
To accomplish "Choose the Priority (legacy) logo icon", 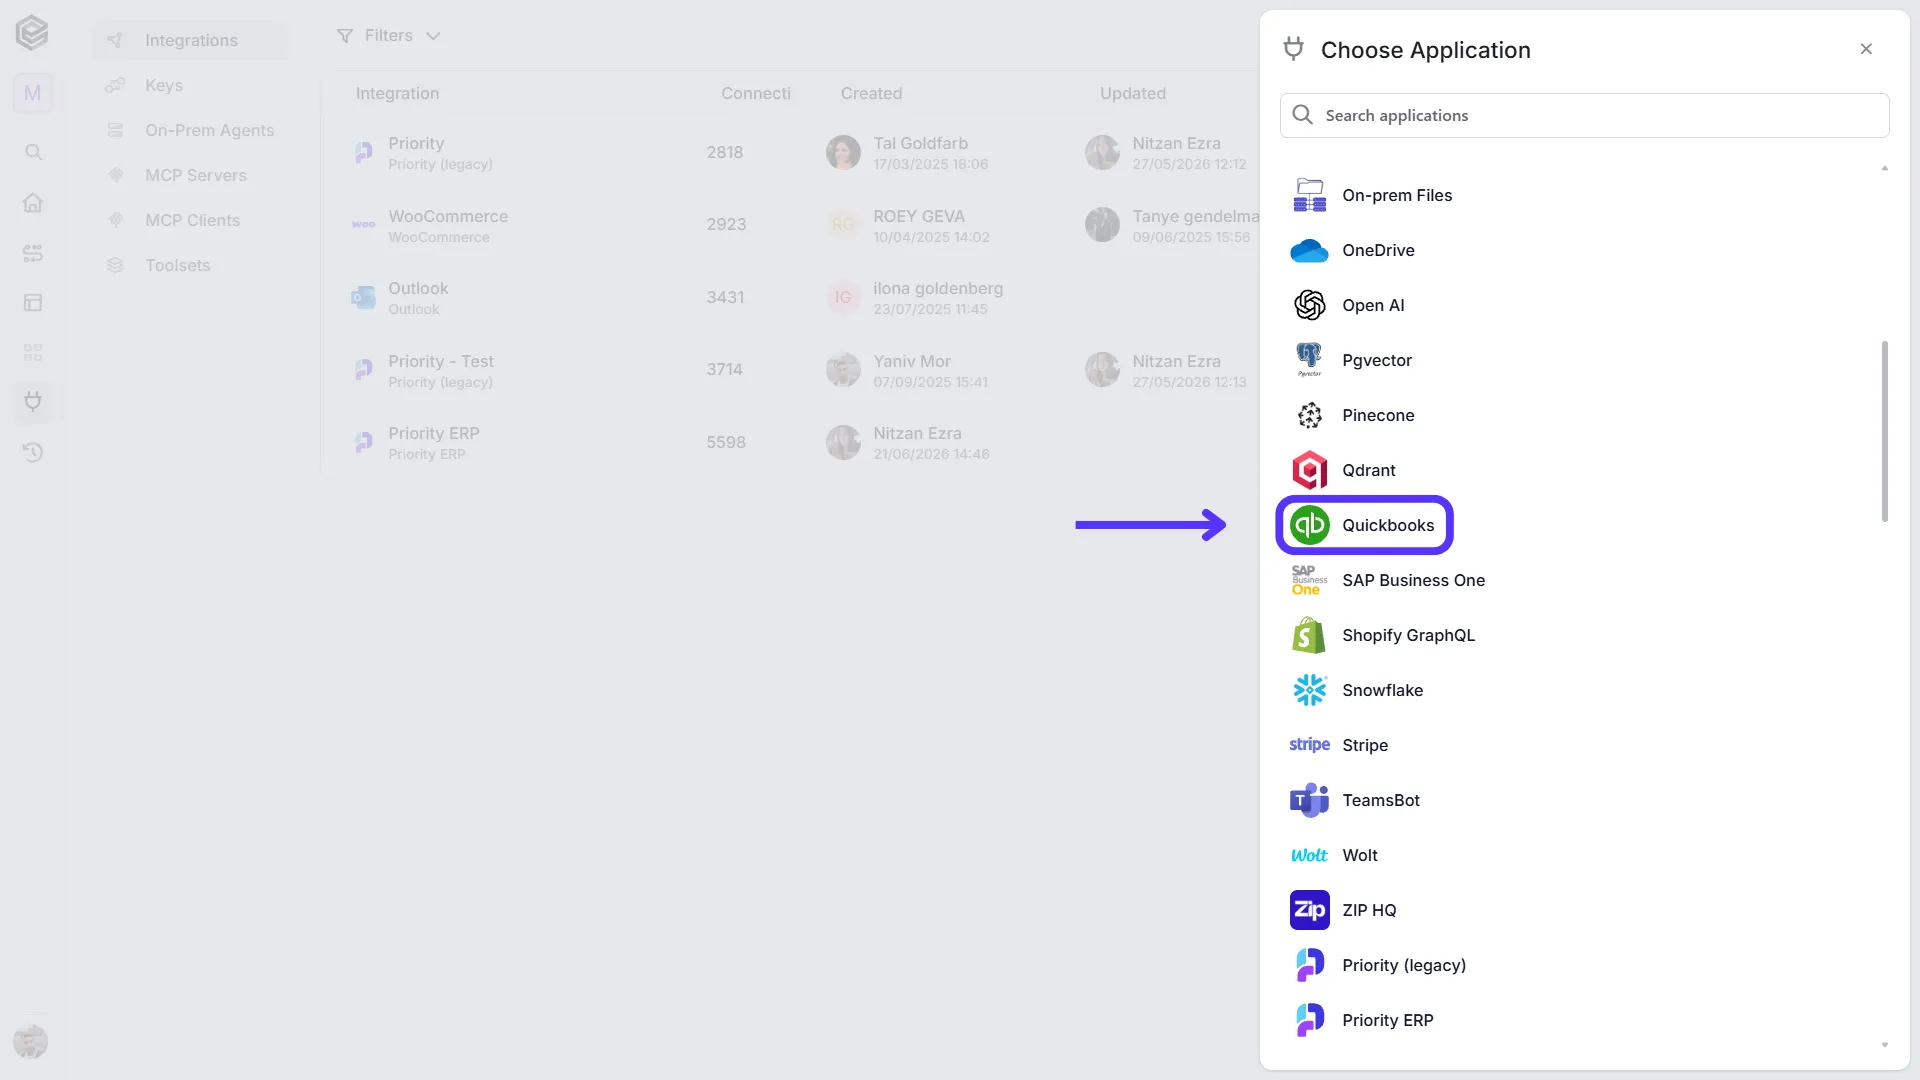I will 1309,965.
